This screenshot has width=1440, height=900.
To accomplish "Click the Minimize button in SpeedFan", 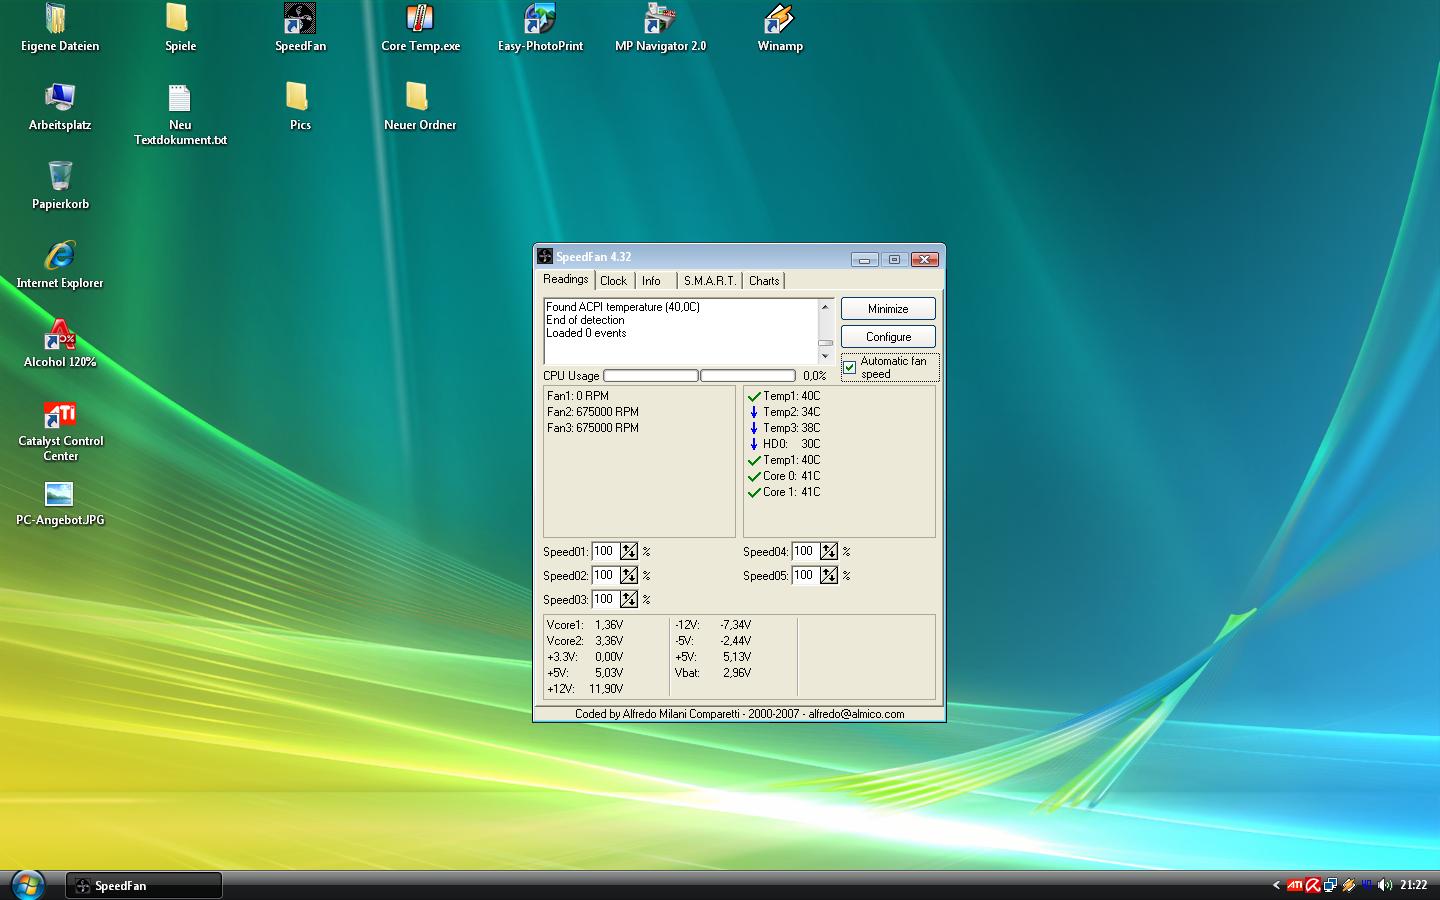I will tap(888, 309).
